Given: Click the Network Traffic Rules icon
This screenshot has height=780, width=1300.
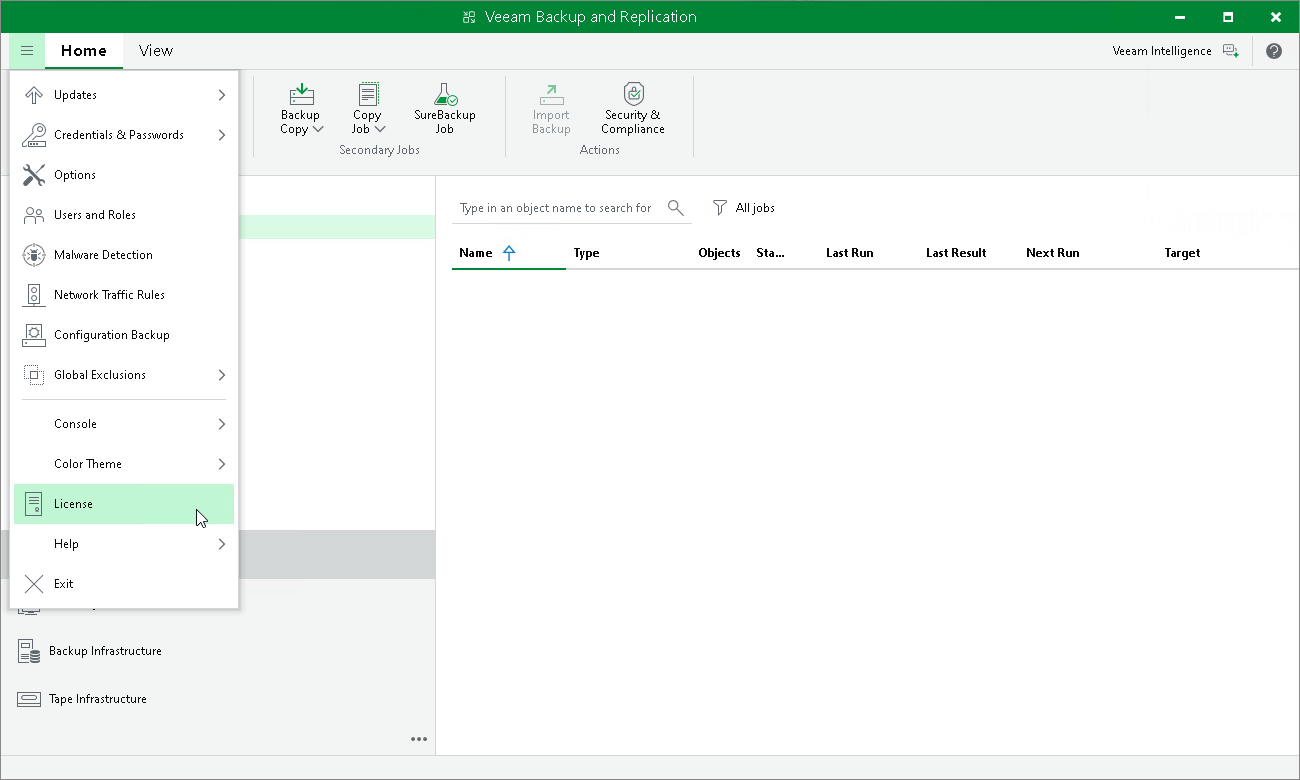Looking at the screenshot, I should [34, 295].
